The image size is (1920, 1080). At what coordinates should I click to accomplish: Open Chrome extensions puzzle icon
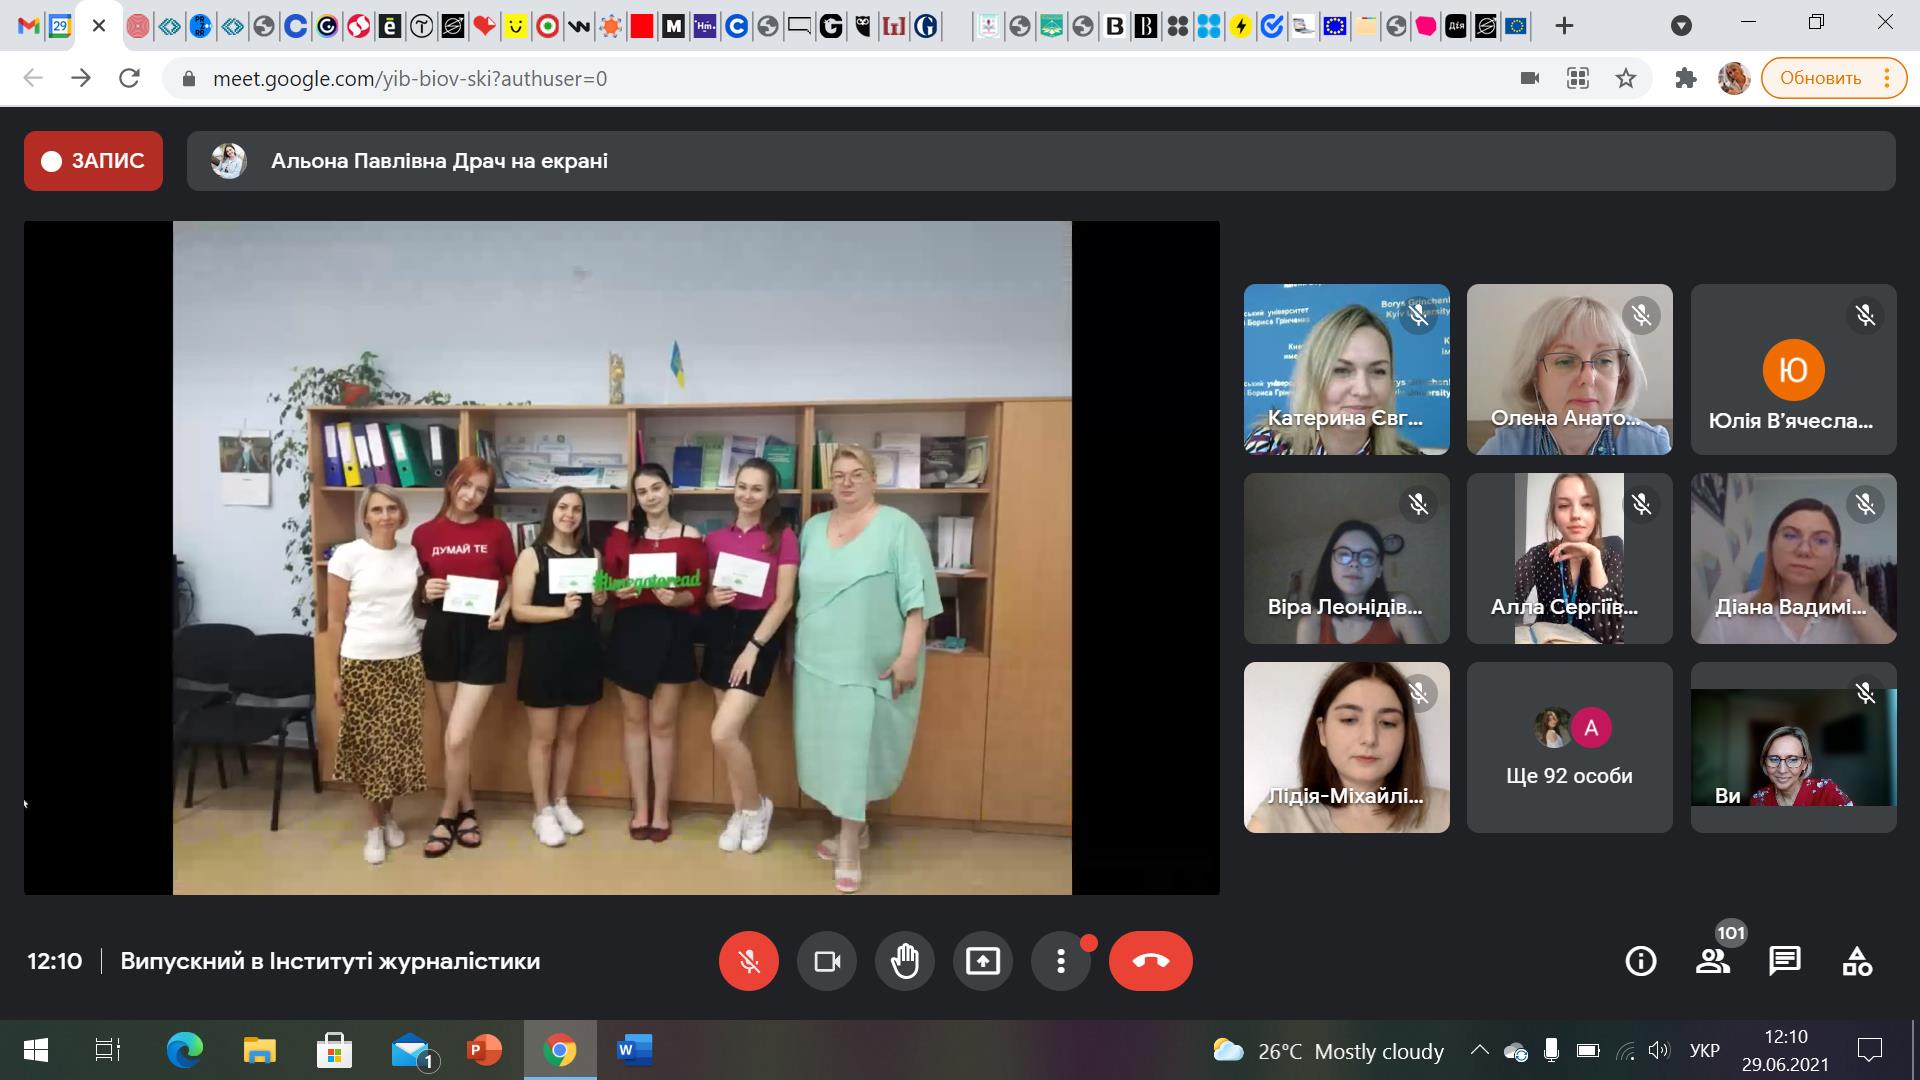coord(1686,78)
